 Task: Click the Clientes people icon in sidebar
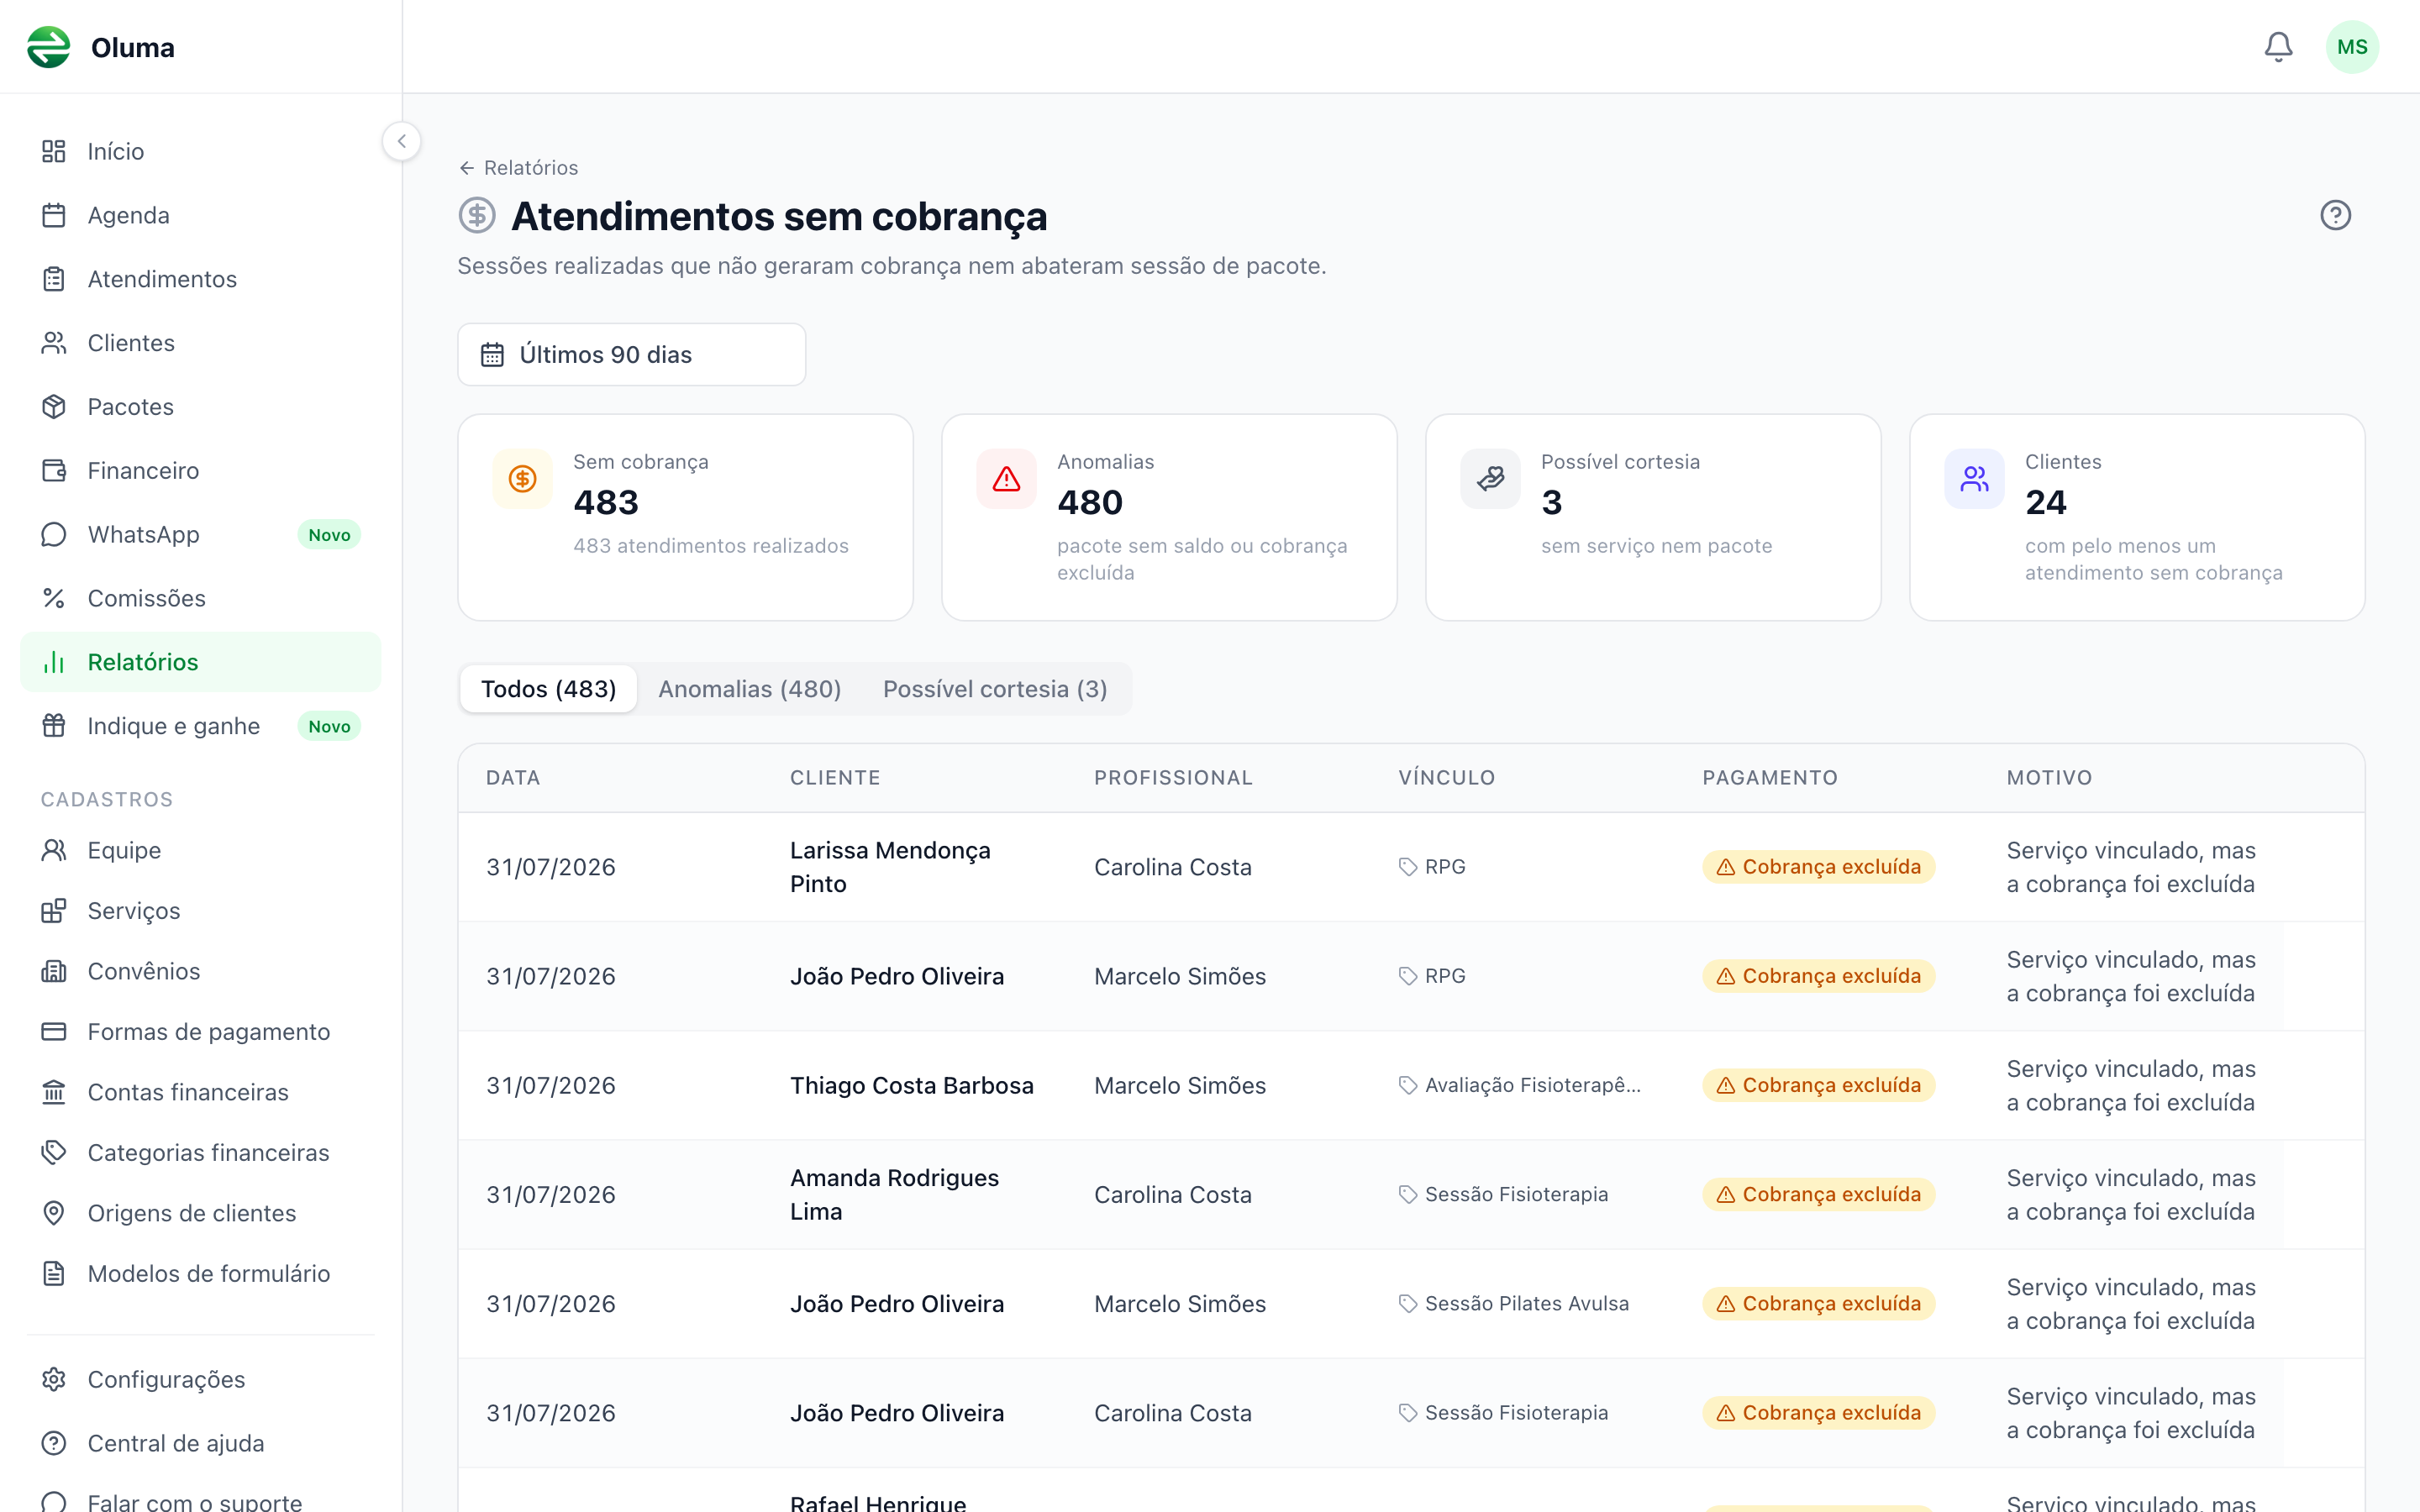54,343
